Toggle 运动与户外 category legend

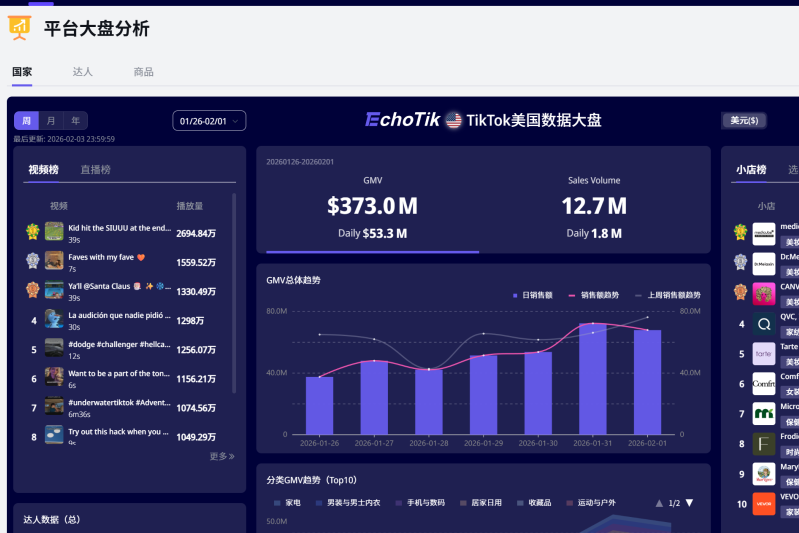pos(591,503)
